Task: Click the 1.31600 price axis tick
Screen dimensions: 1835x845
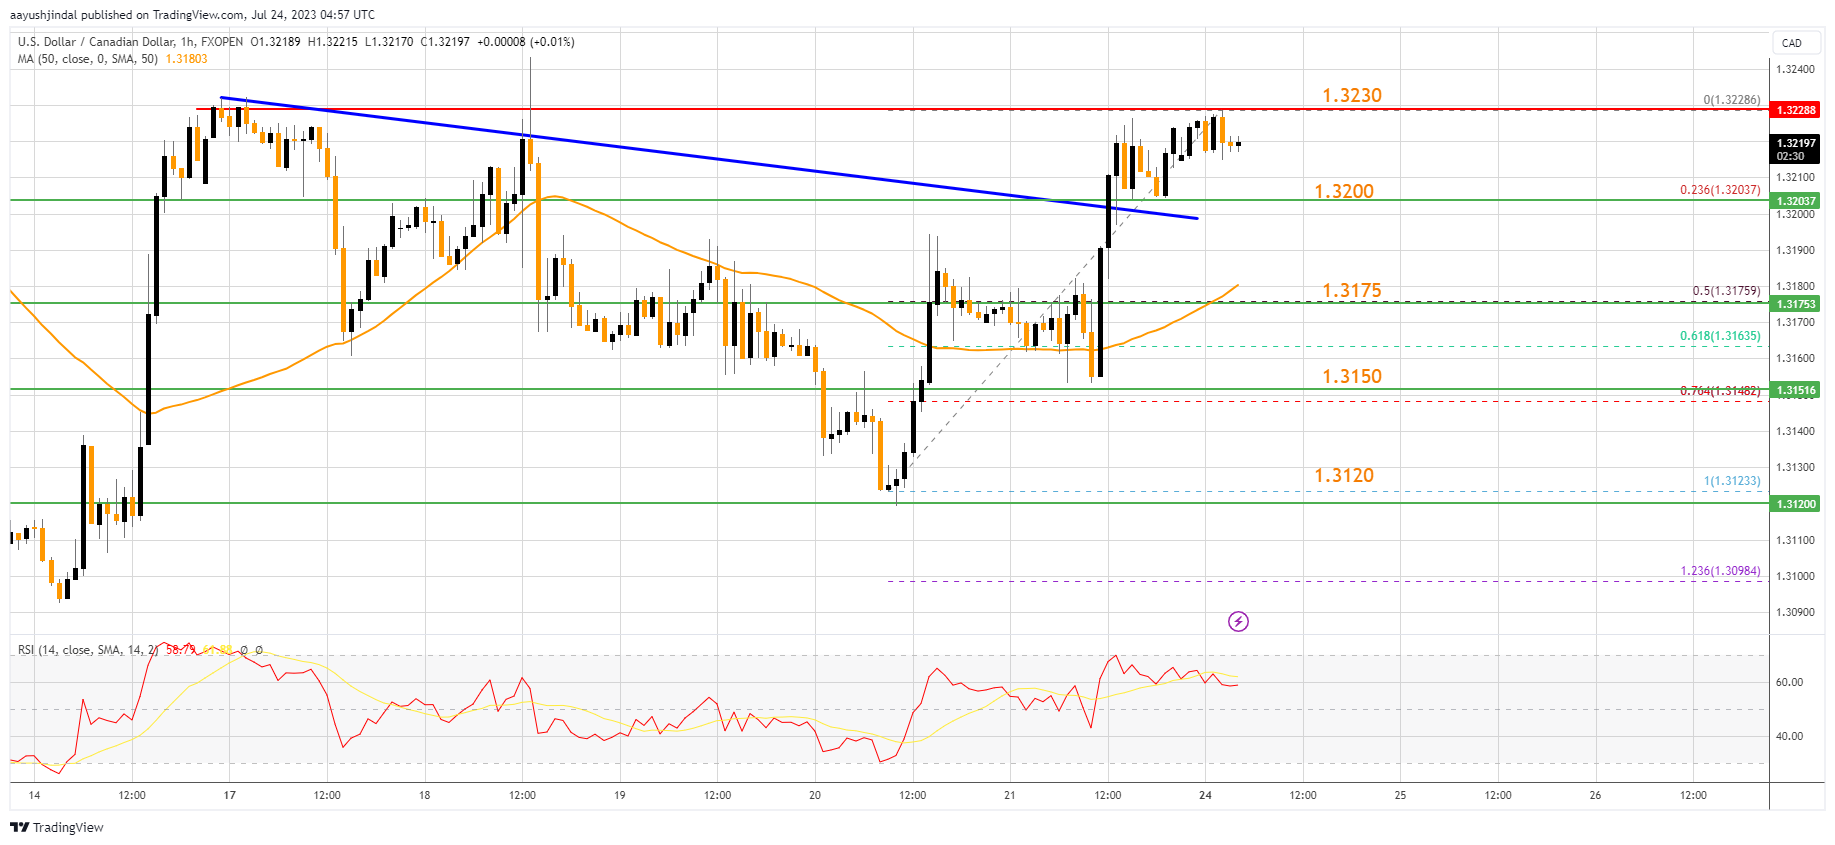Action: click(1795, 358)
